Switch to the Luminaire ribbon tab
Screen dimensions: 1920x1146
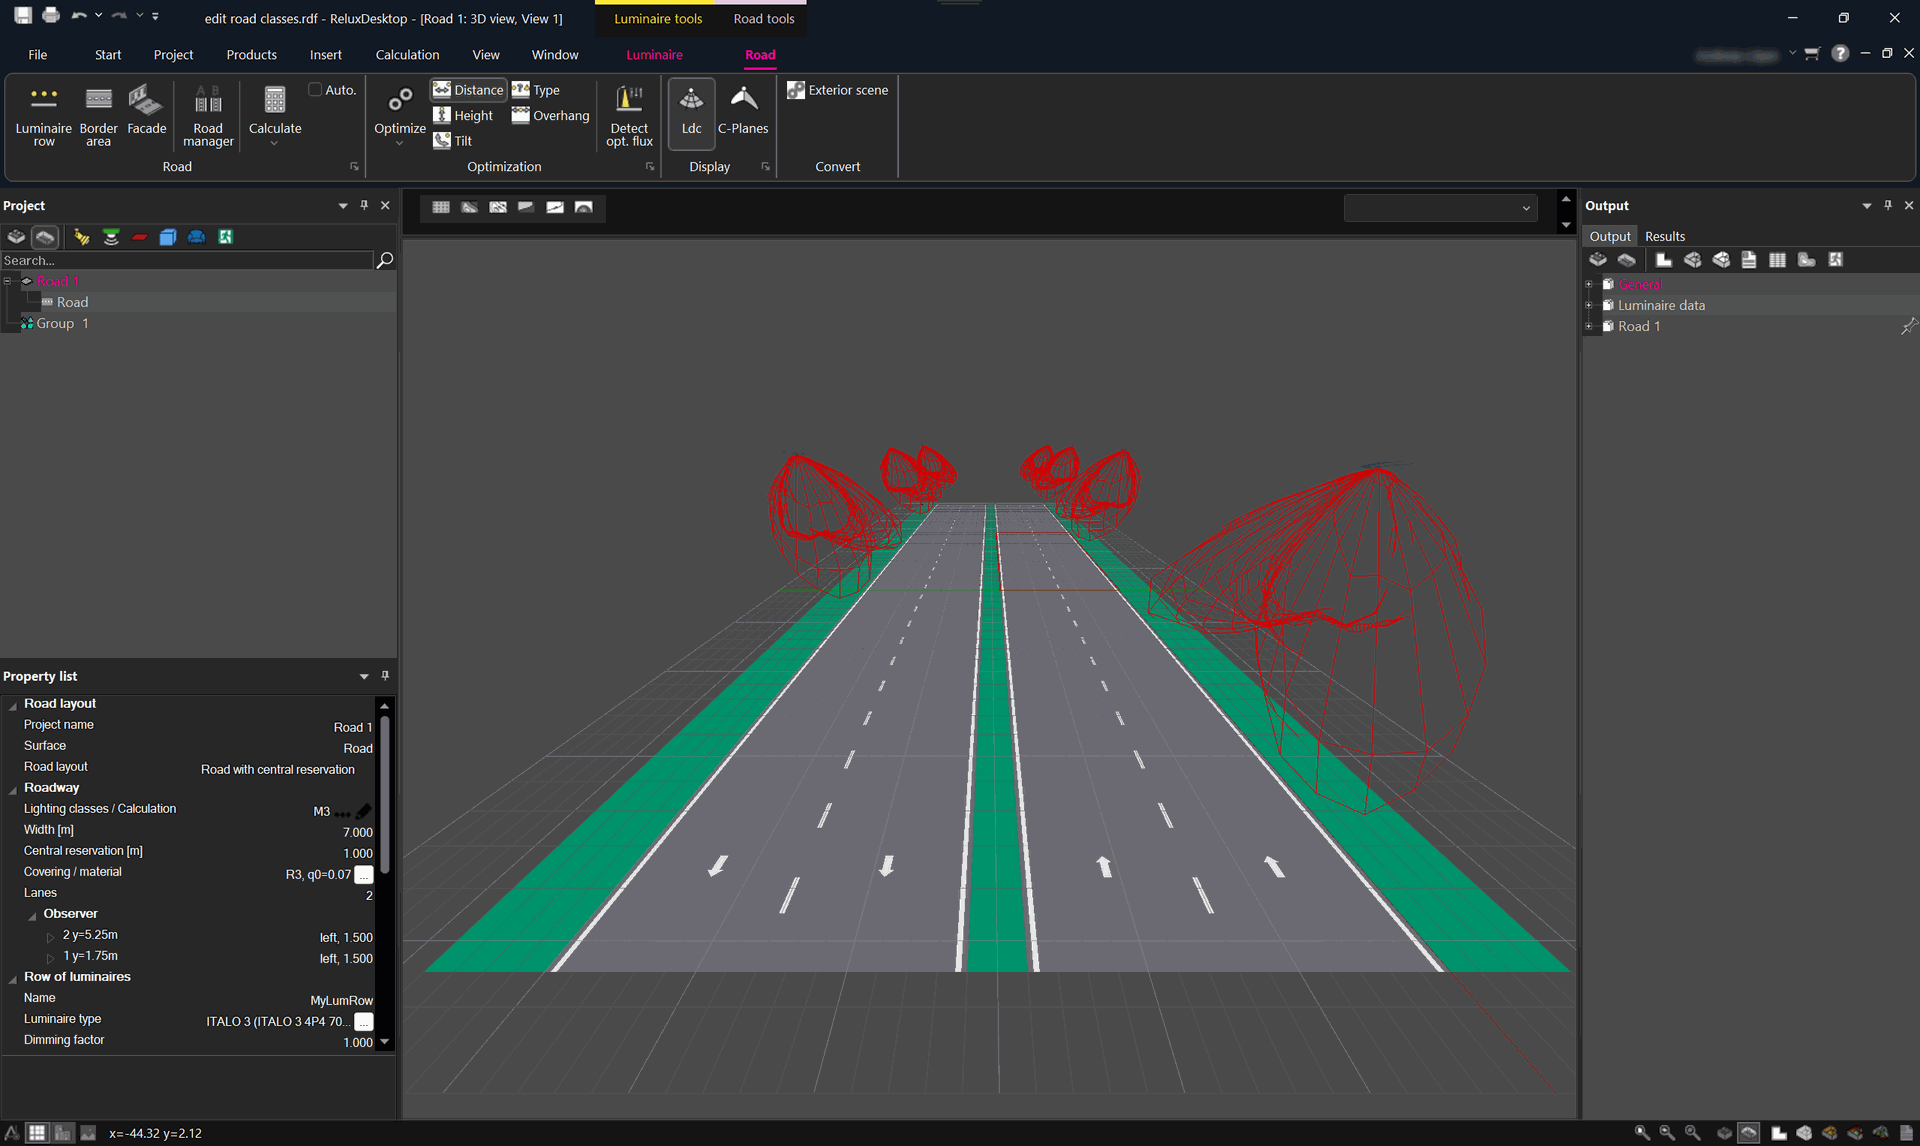[654, 55]
